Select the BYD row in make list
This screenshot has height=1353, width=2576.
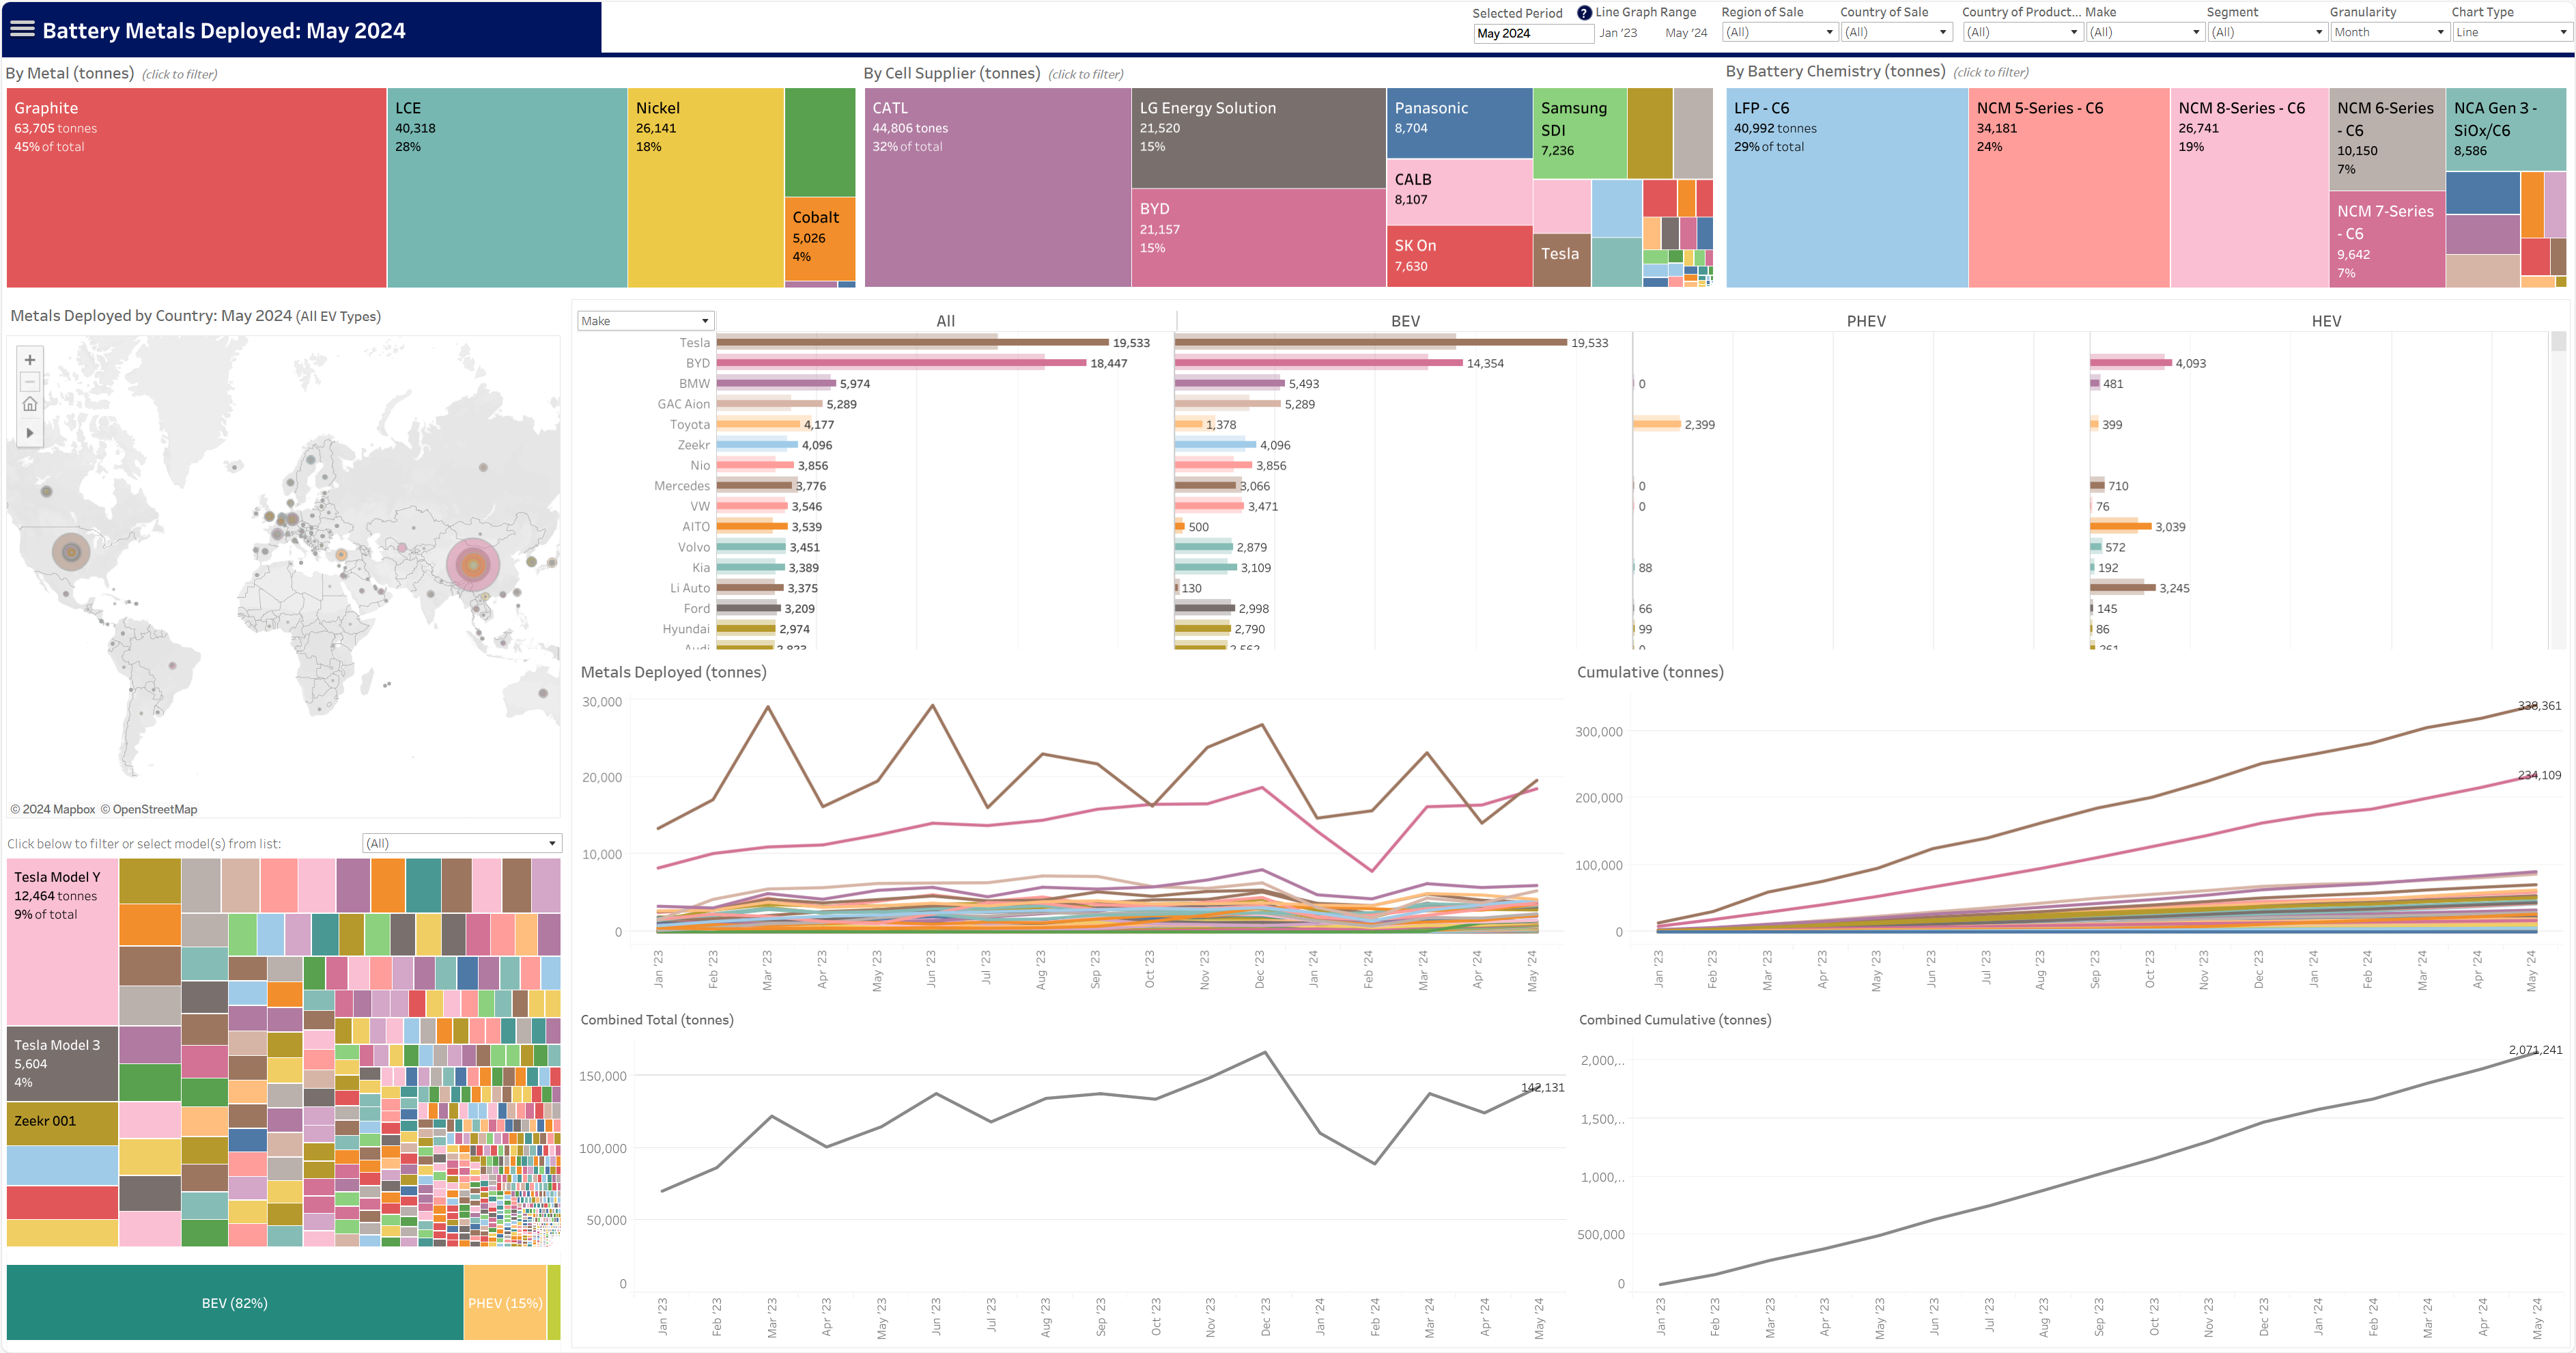(697, 363)
